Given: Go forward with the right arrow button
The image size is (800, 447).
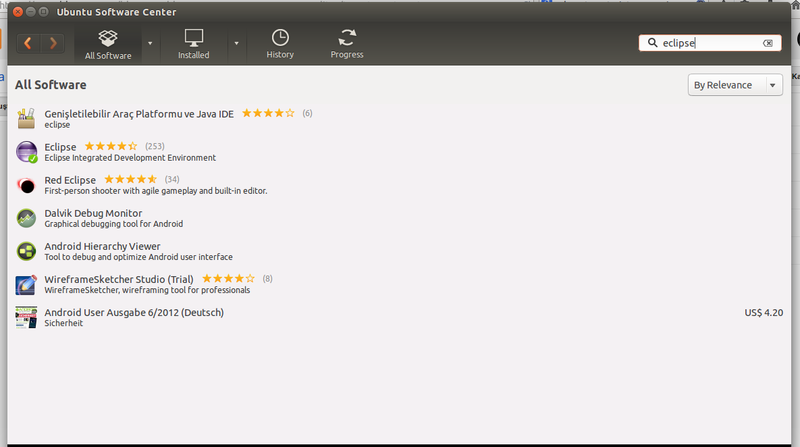Looking at the screenshot, I should coord(53,43).
